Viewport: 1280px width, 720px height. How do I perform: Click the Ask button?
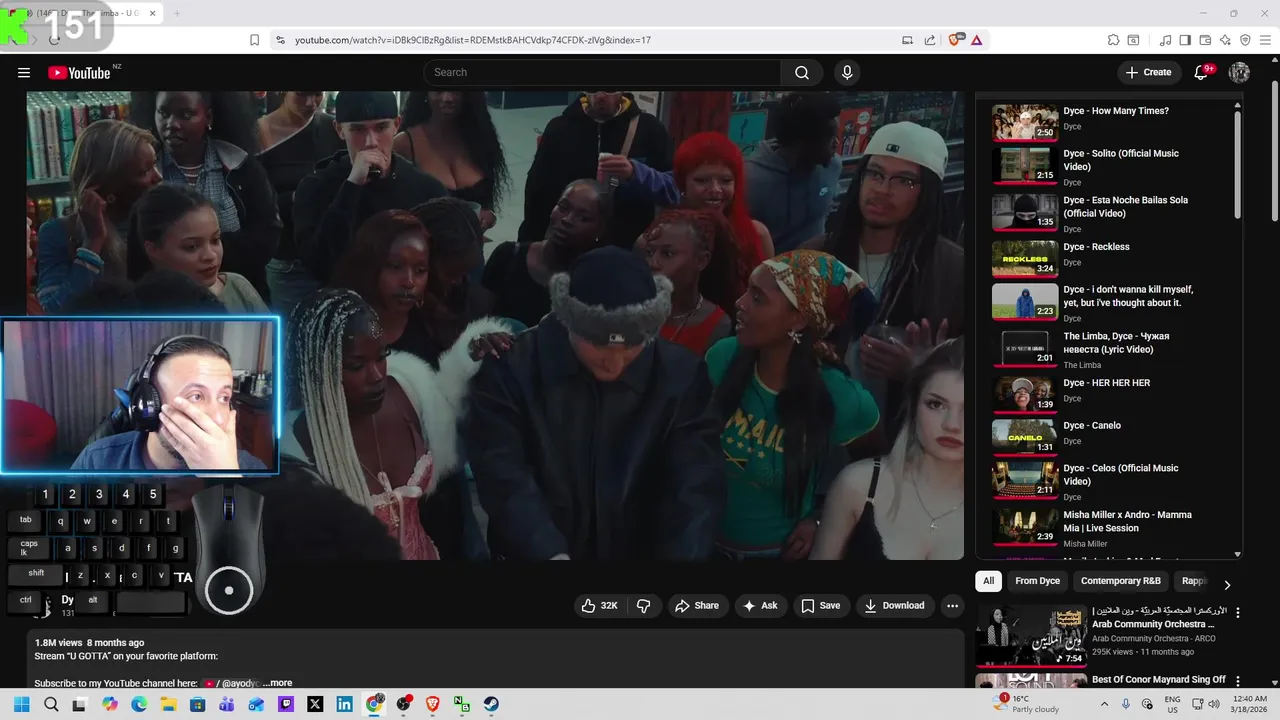point(760,605)
